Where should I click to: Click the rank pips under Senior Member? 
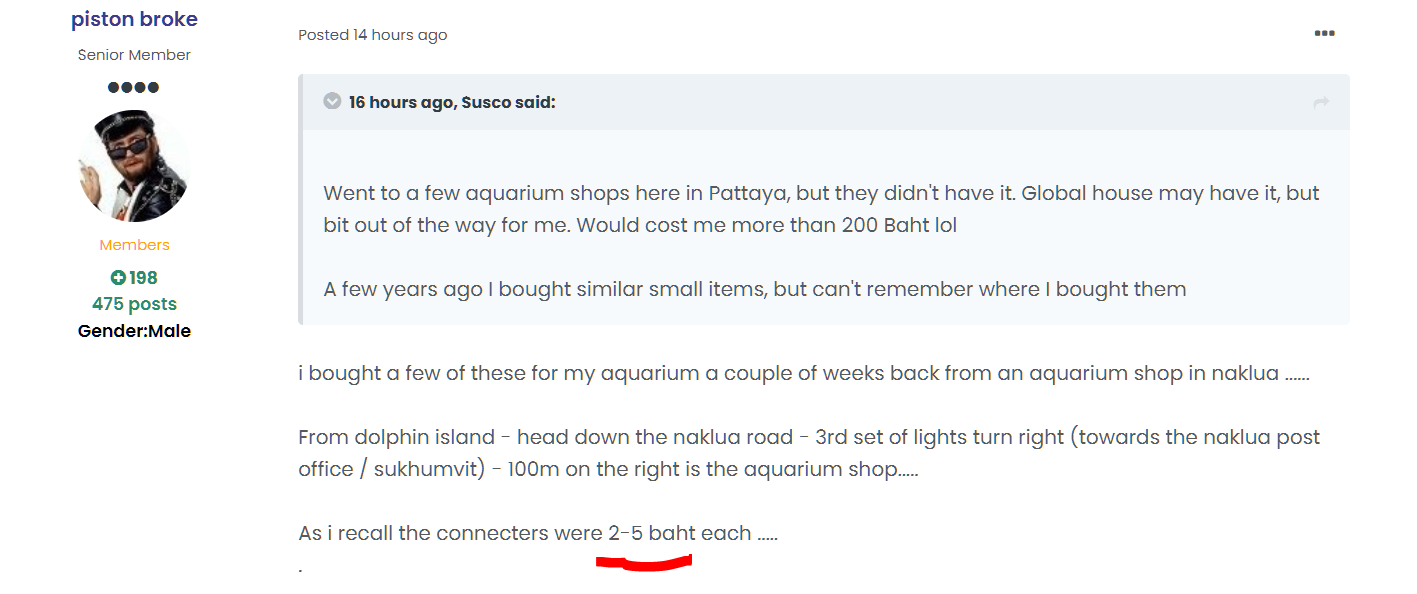tap(133, 87)
